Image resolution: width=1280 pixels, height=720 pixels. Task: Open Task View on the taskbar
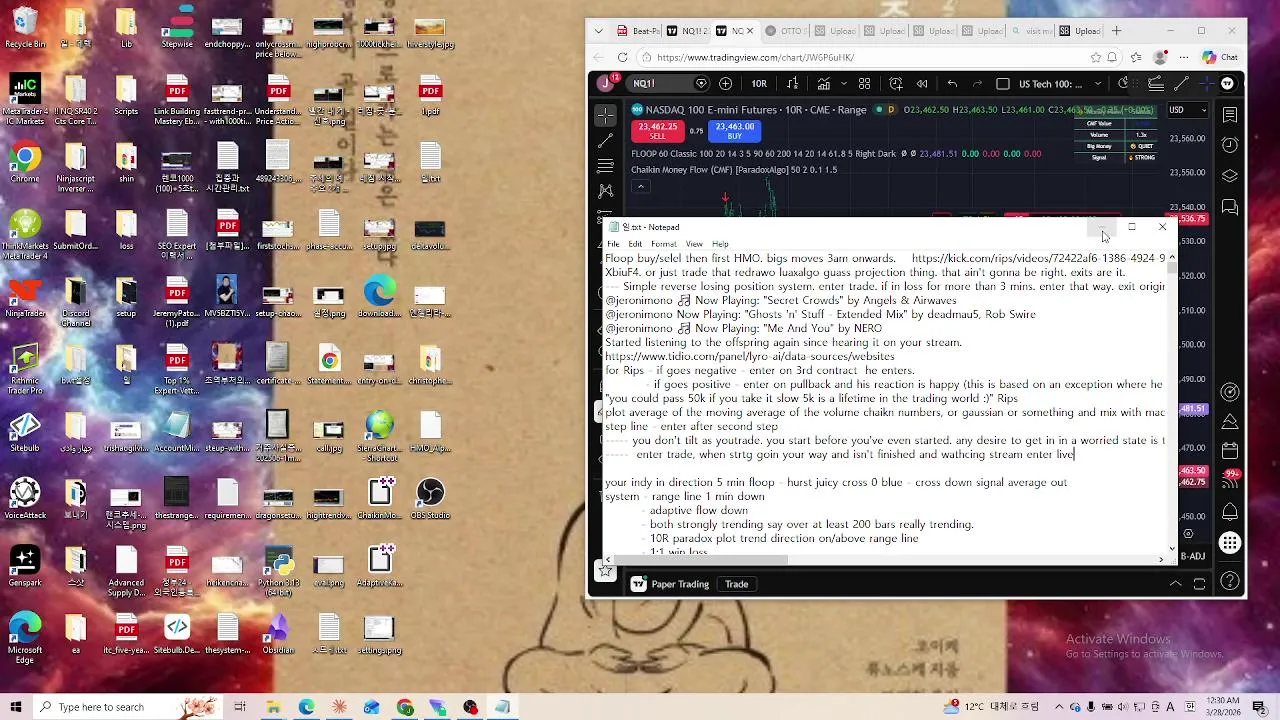[240, 707]
